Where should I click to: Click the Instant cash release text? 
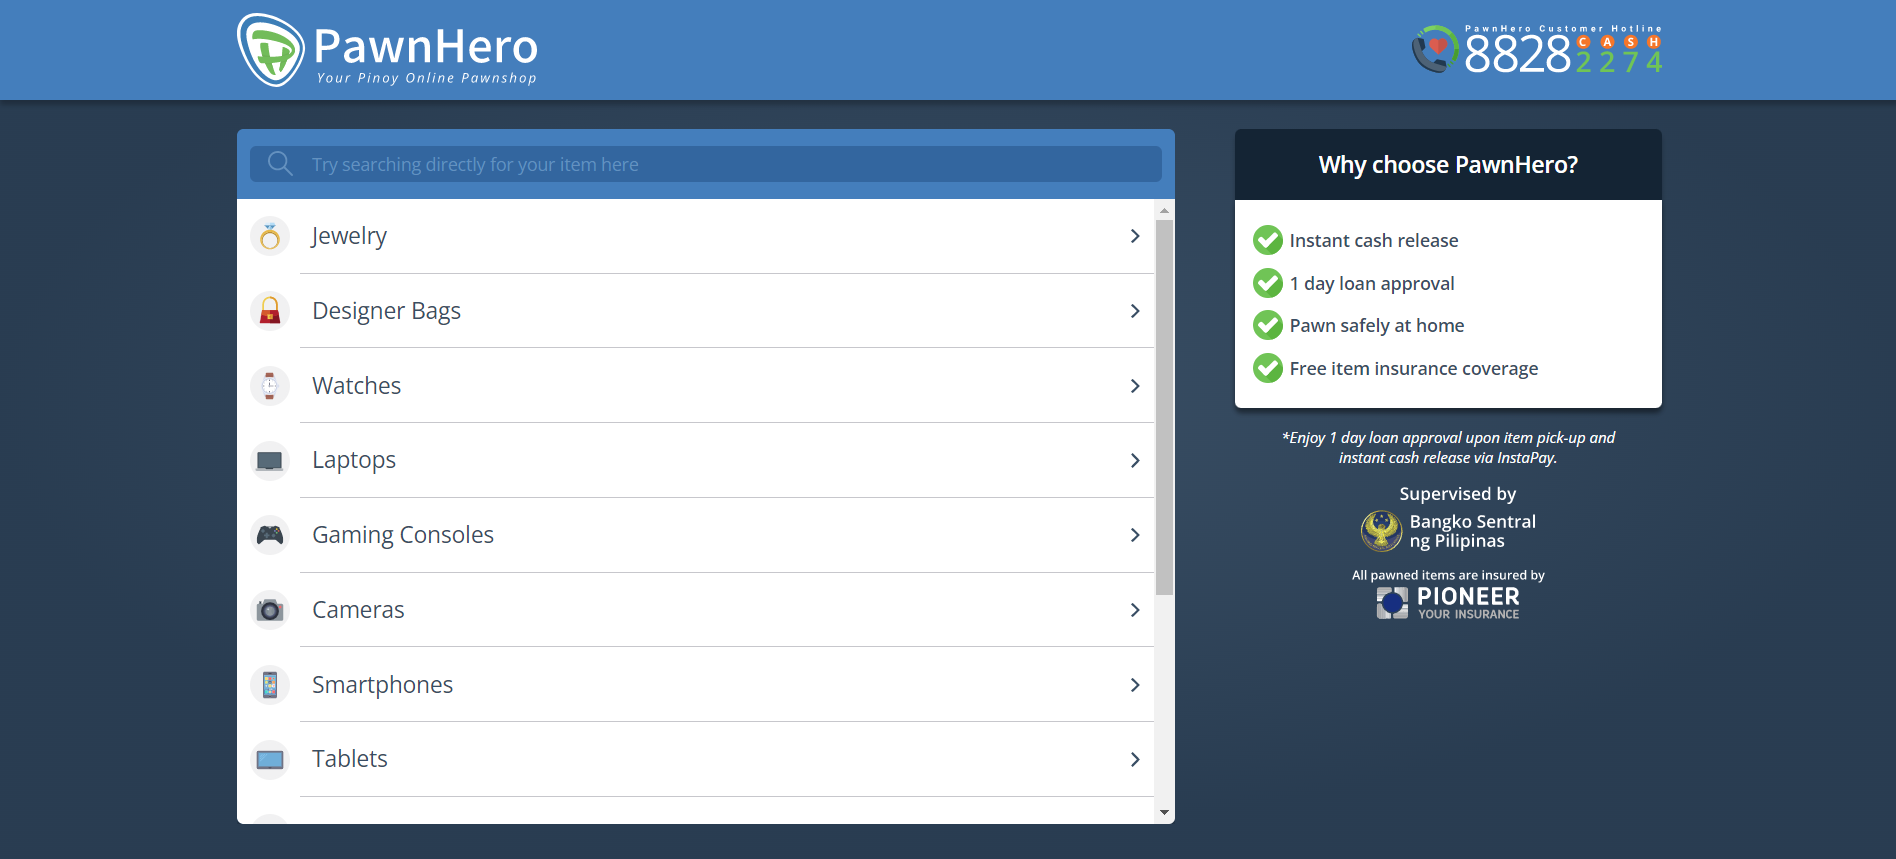(1374, 240)
